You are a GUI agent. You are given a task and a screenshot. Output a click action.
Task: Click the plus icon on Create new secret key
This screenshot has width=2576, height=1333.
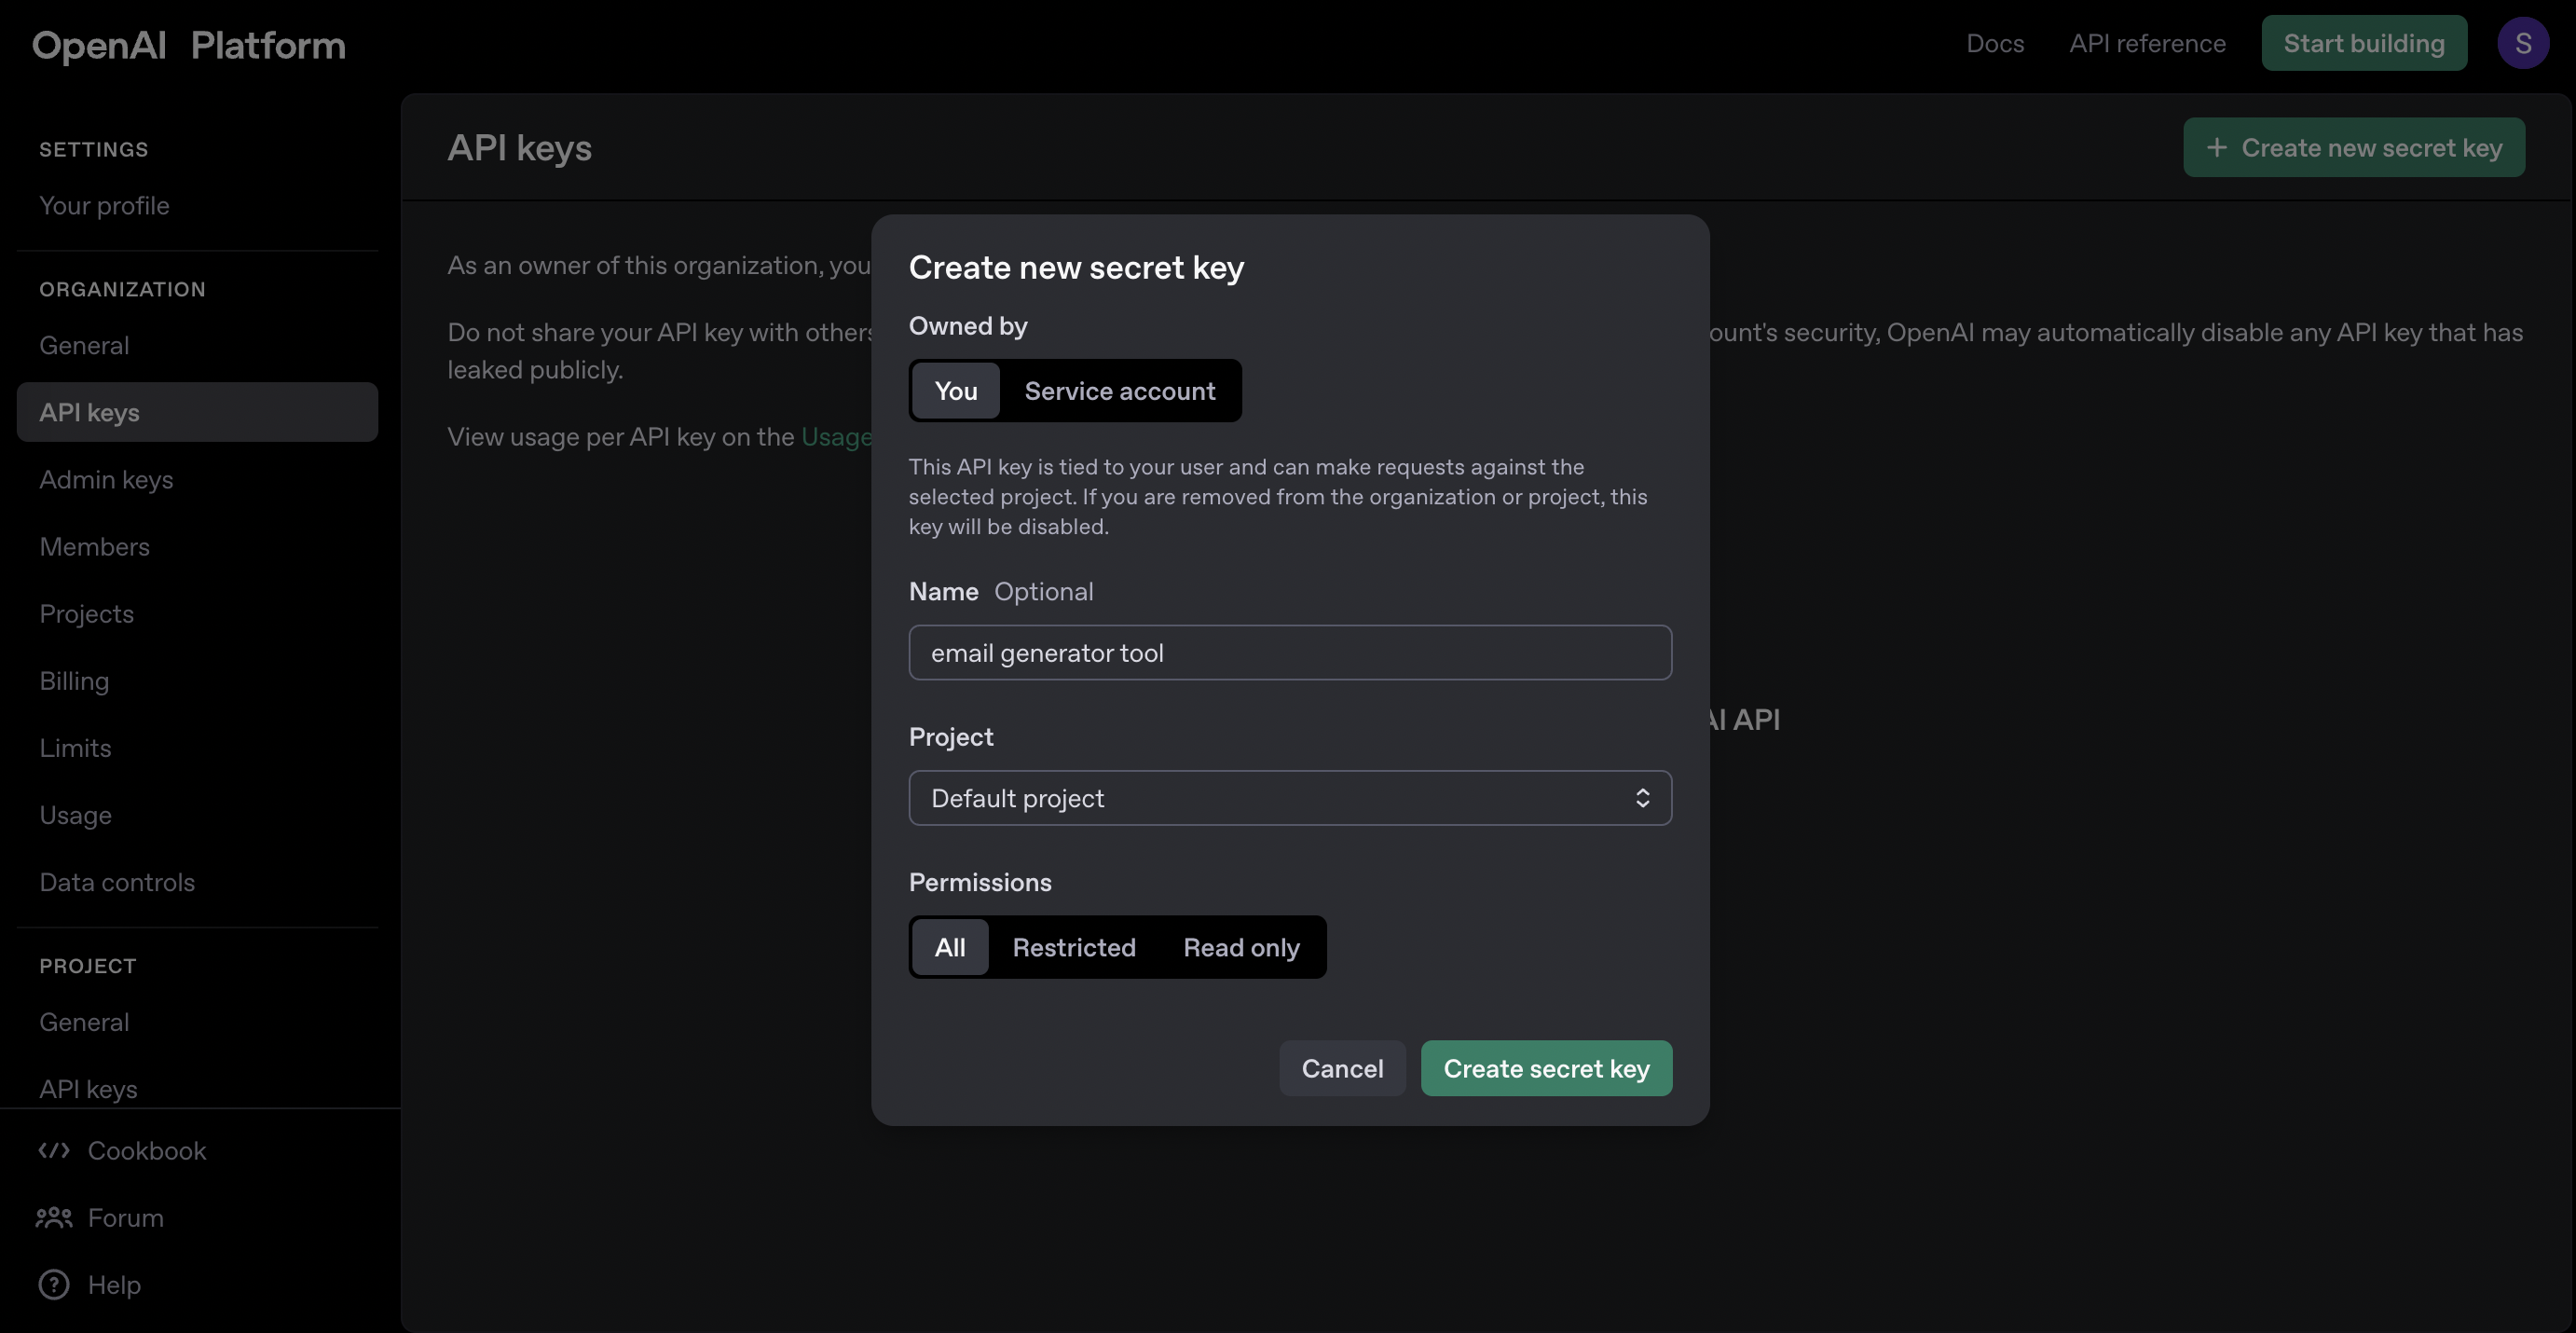point(2217,148)
